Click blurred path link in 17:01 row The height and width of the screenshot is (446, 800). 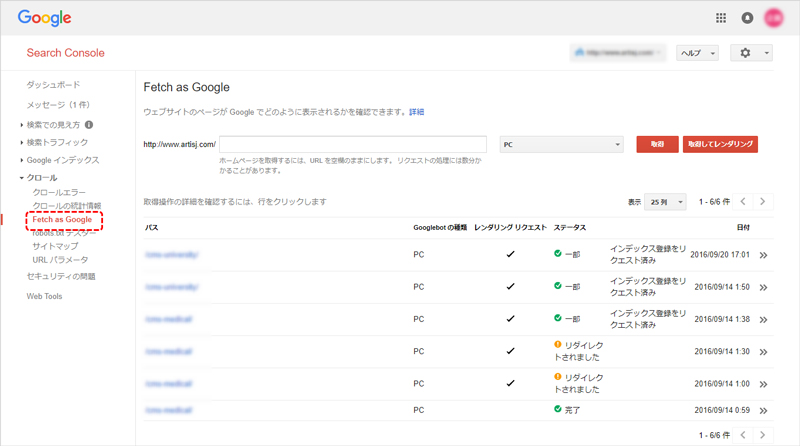(x=172, y=254)
